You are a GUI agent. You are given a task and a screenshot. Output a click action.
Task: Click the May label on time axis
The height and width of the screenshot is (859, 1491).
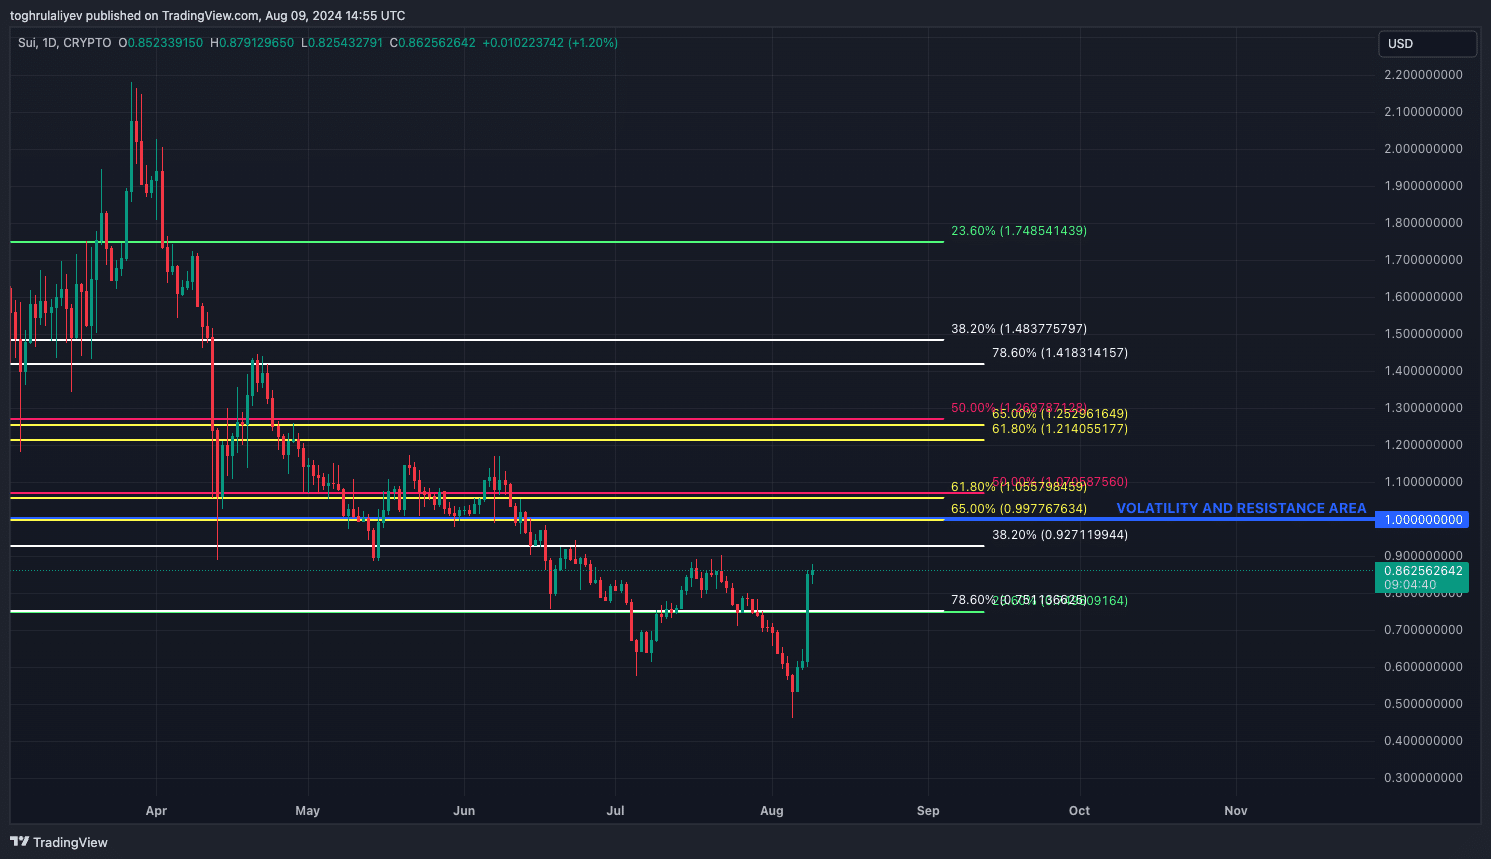pyautogui.click(x=308, y=811)
